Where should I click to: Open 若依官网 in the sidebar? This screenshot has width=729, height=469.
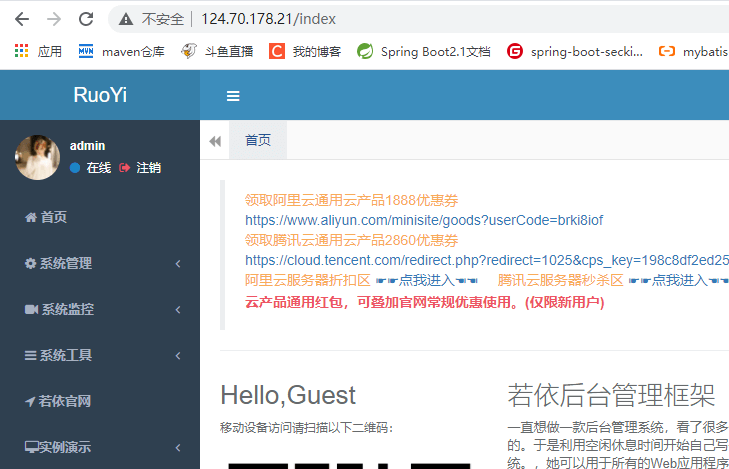click(100, 401)
